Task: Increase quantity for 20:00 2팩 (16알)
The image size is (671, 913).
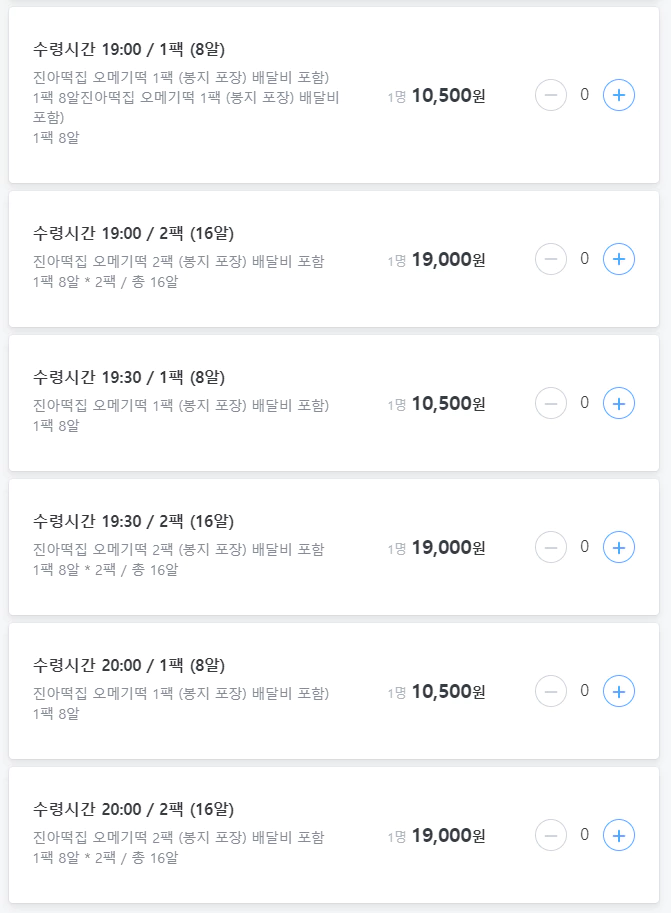Action: click(x=619, y=835)
